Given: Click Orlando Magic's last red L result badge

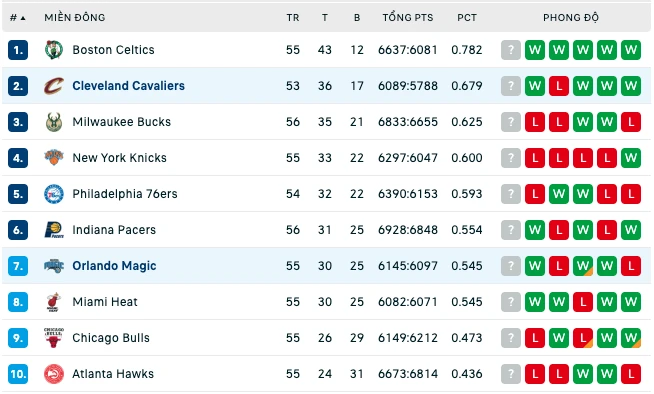Looking at the screenshot, I should click(x=631, y=266).
